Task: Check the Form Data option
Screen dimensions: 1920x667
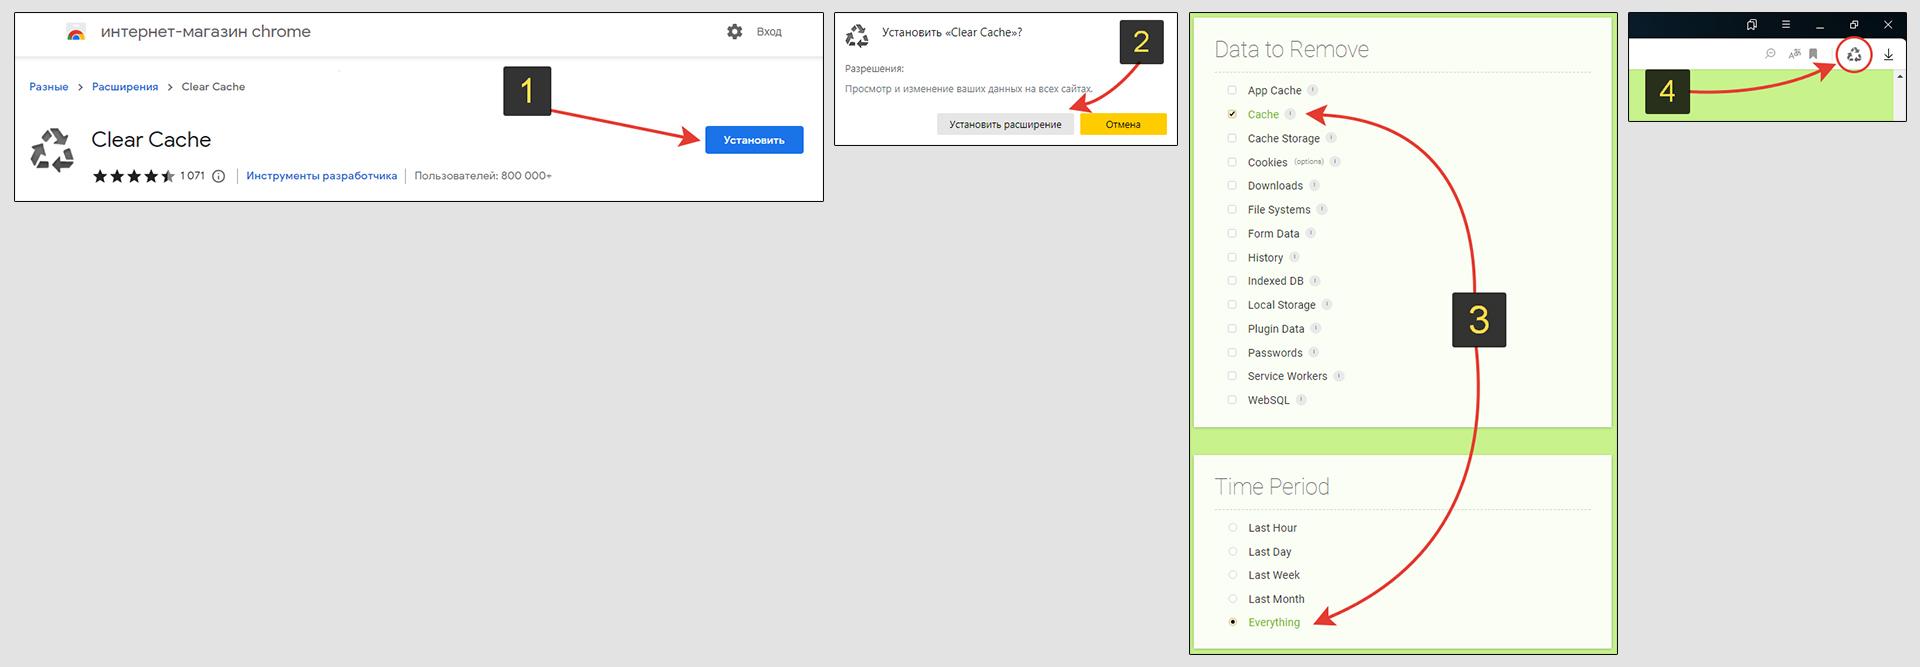Action: tap(1232, 233)
